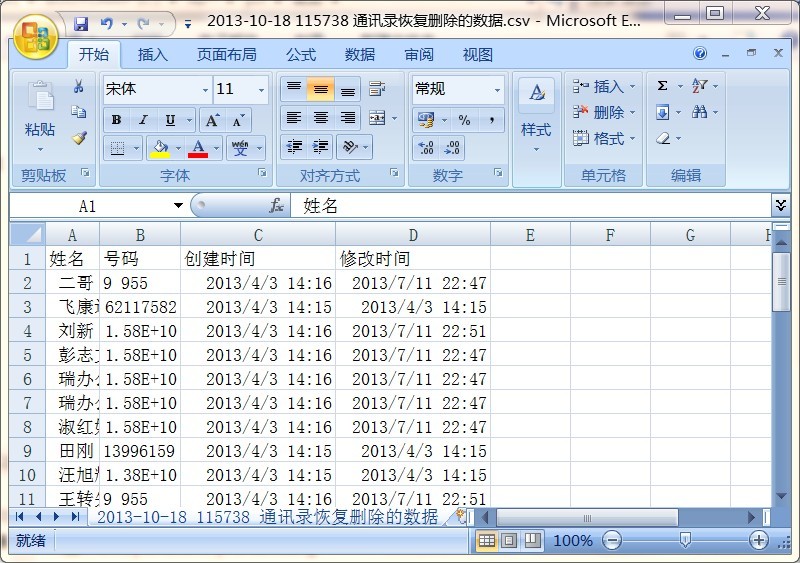Open the Name Box dropdown arrow
Image resolution: width=800 pixels, height=563 pixels.
(178, 205)
